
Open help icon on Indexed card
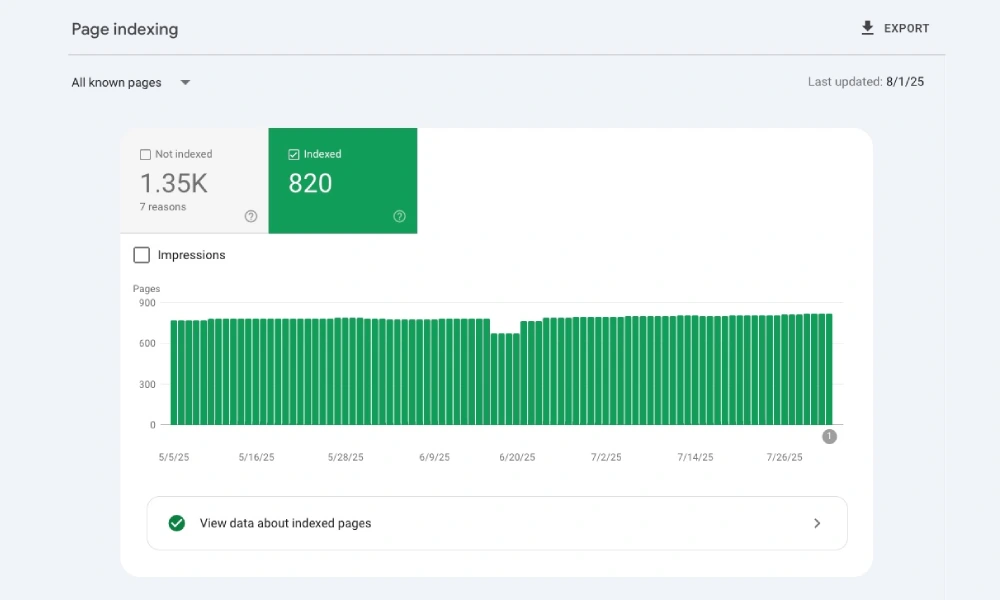point(400,216)
